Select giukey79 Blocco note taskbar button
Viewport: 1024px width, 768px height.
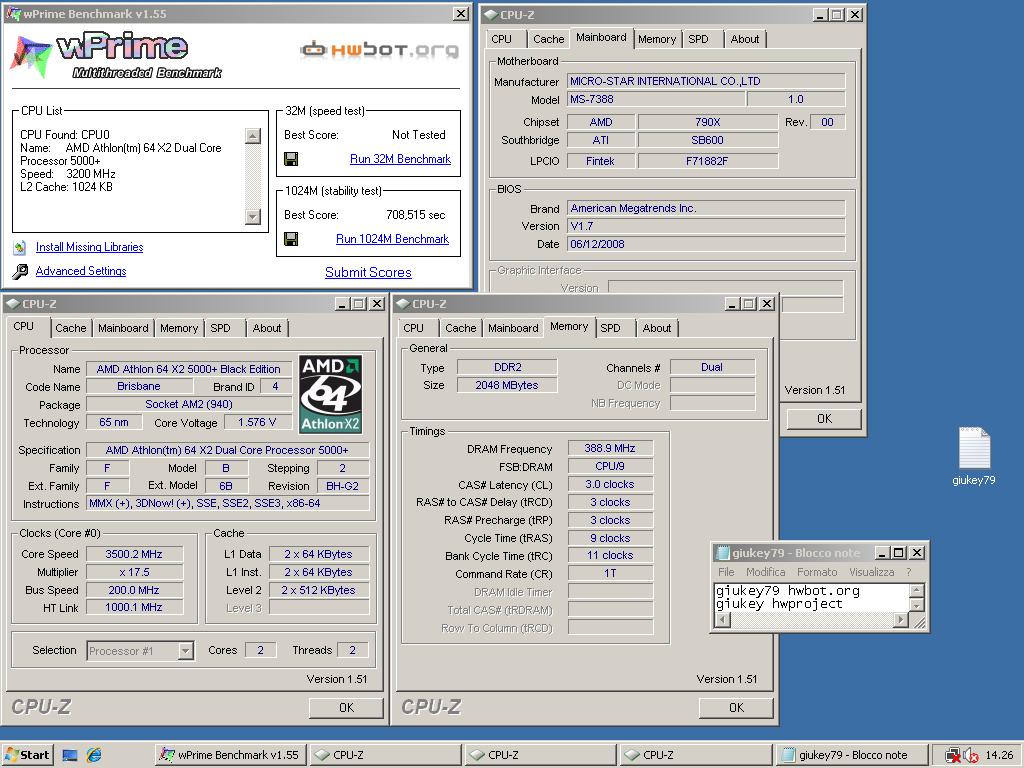tap(852, 755)
